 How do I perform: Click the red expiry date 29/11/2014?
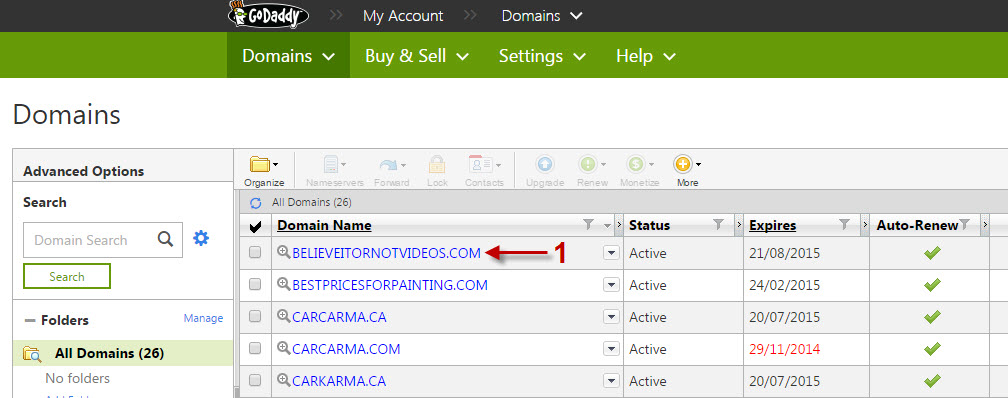pyautogui.click(x=784, y=349)
